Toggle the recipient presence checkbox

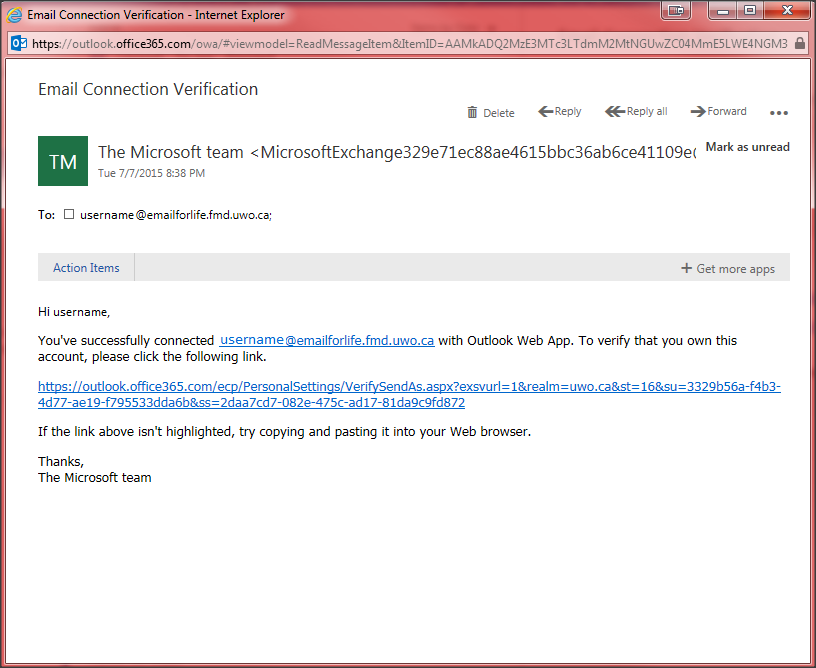tap(69, 214)
